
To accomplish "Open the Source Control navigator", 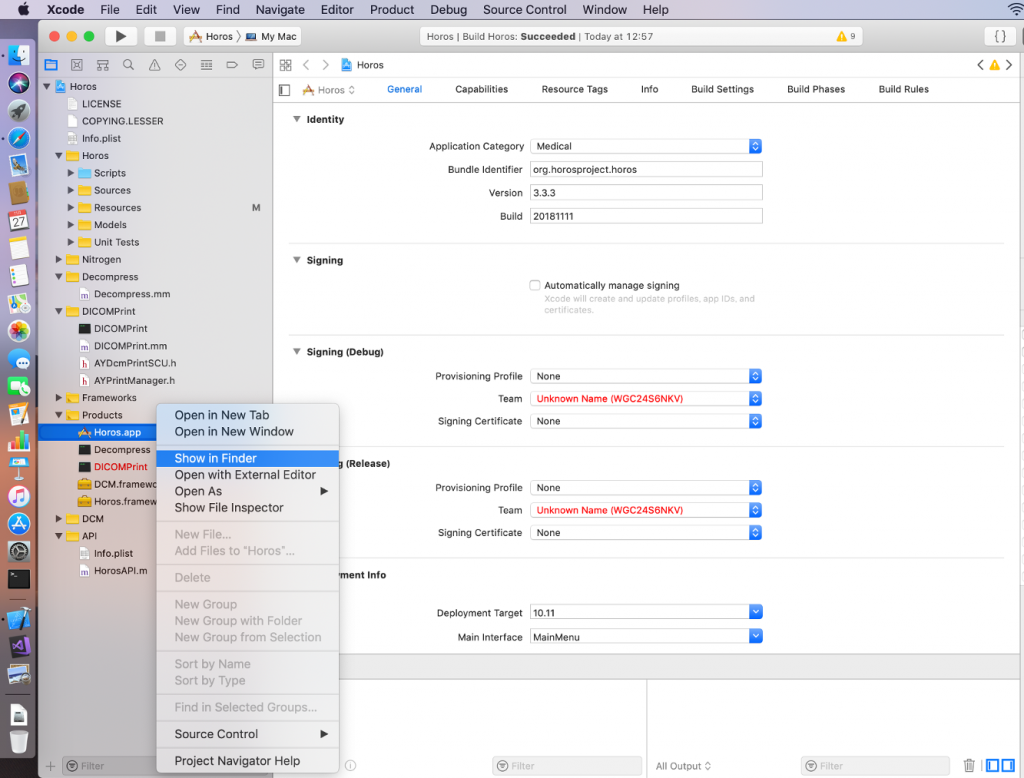I will pos(77,65).
